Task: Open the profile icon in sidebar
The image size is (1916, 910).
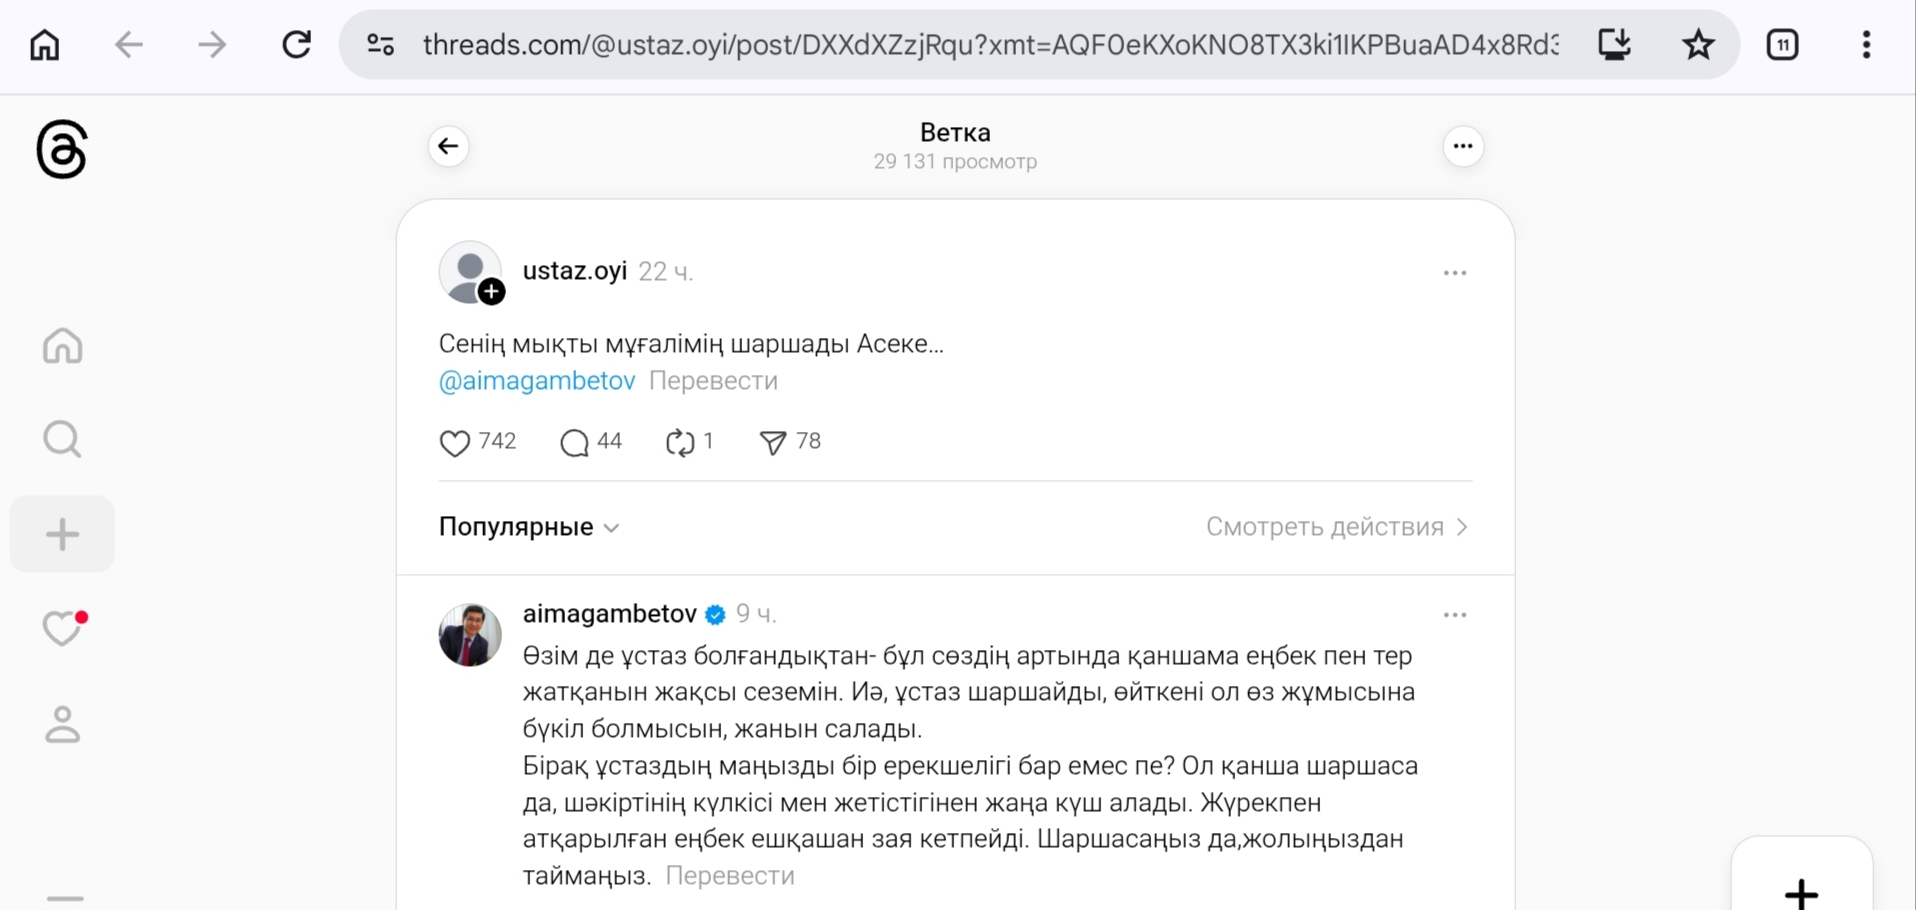Action: click(62, 725)
